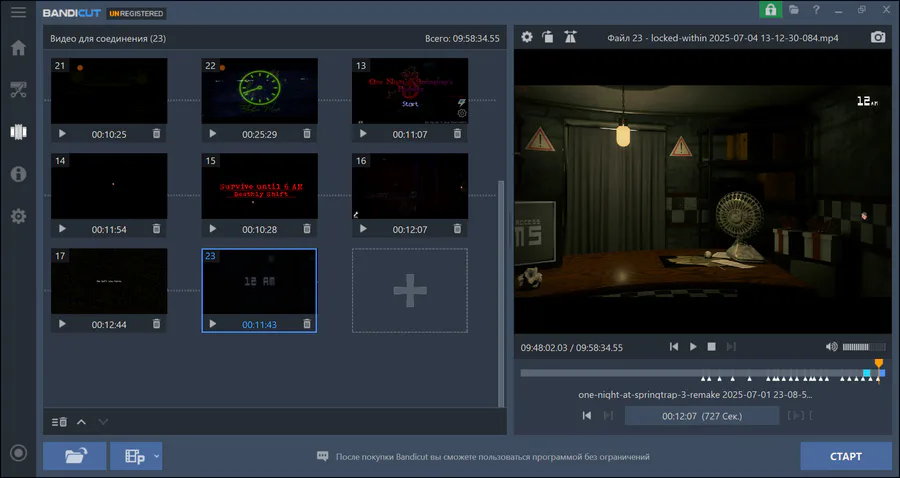Click the clip list vertical scrollbar
Viewport: 900px width, 478px height.
click(x=501, y=293)
